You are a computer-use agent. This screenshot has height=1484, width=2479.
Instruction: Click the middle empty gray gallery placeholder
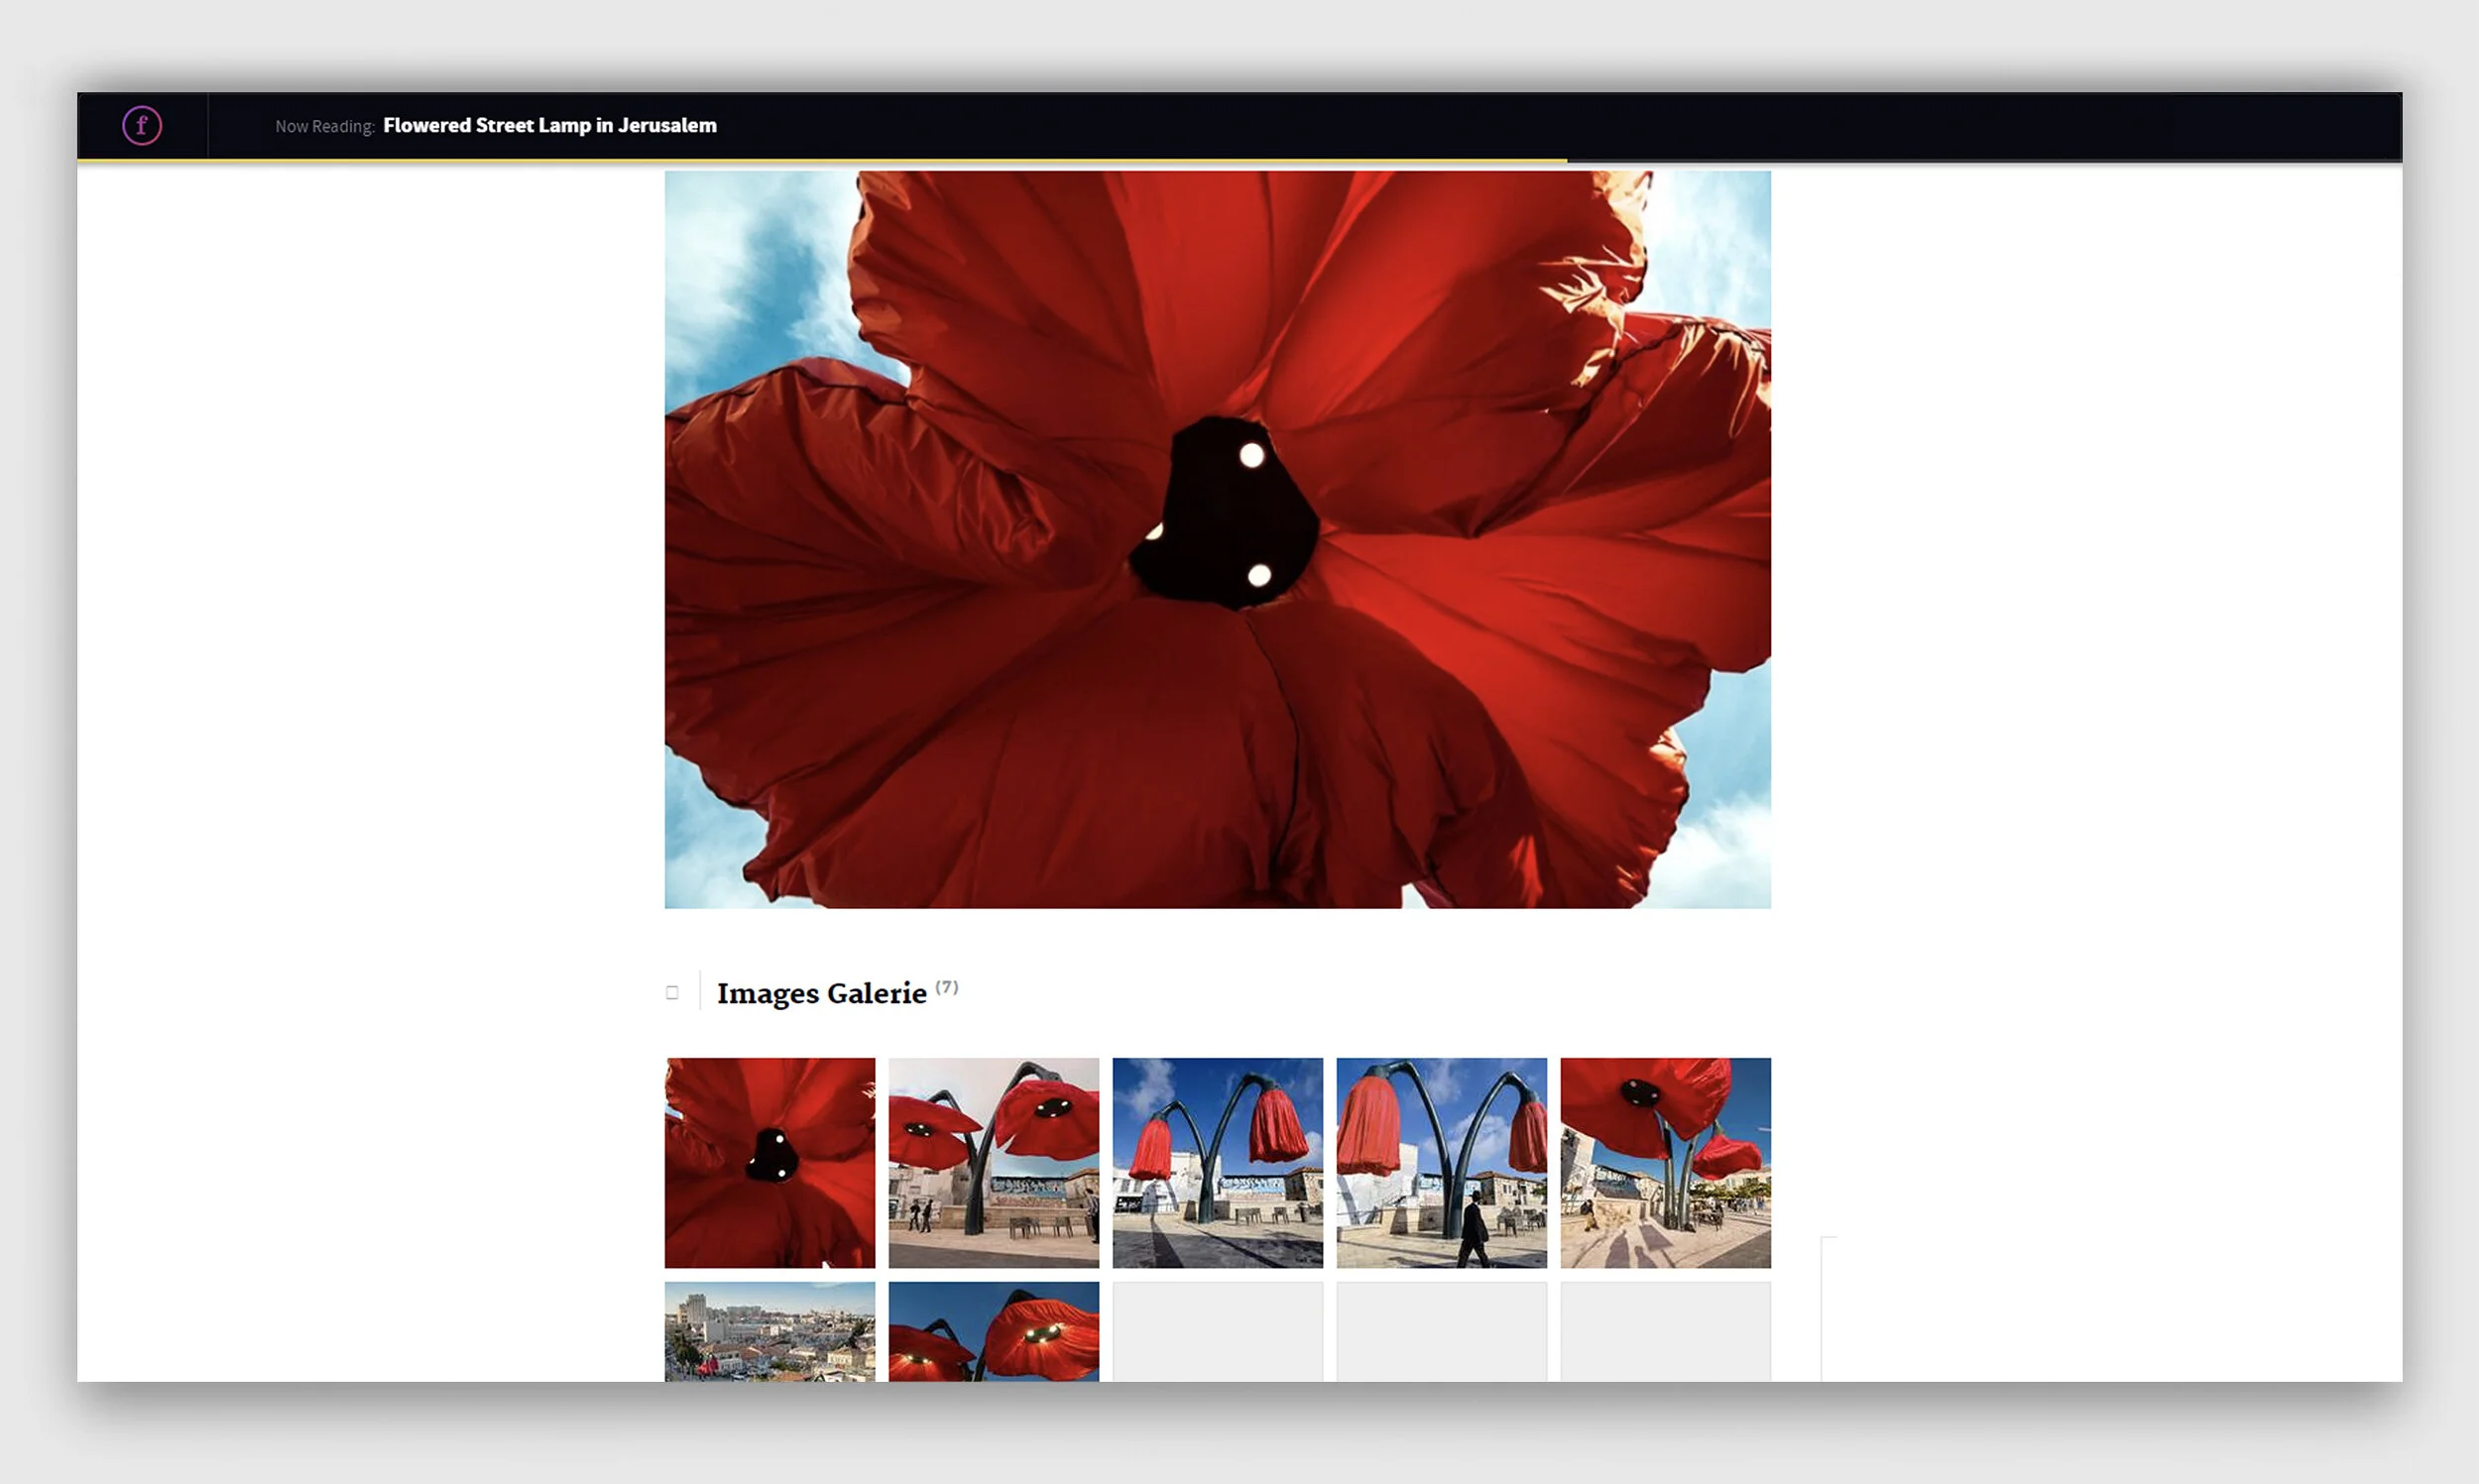(x=1441, y=1330)
